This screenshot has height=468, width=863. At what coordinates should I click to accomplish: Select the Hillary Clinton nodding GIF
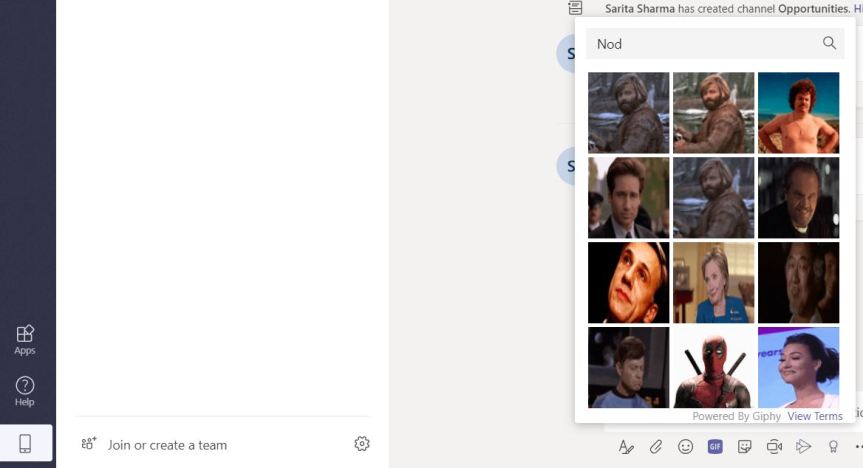713,282
